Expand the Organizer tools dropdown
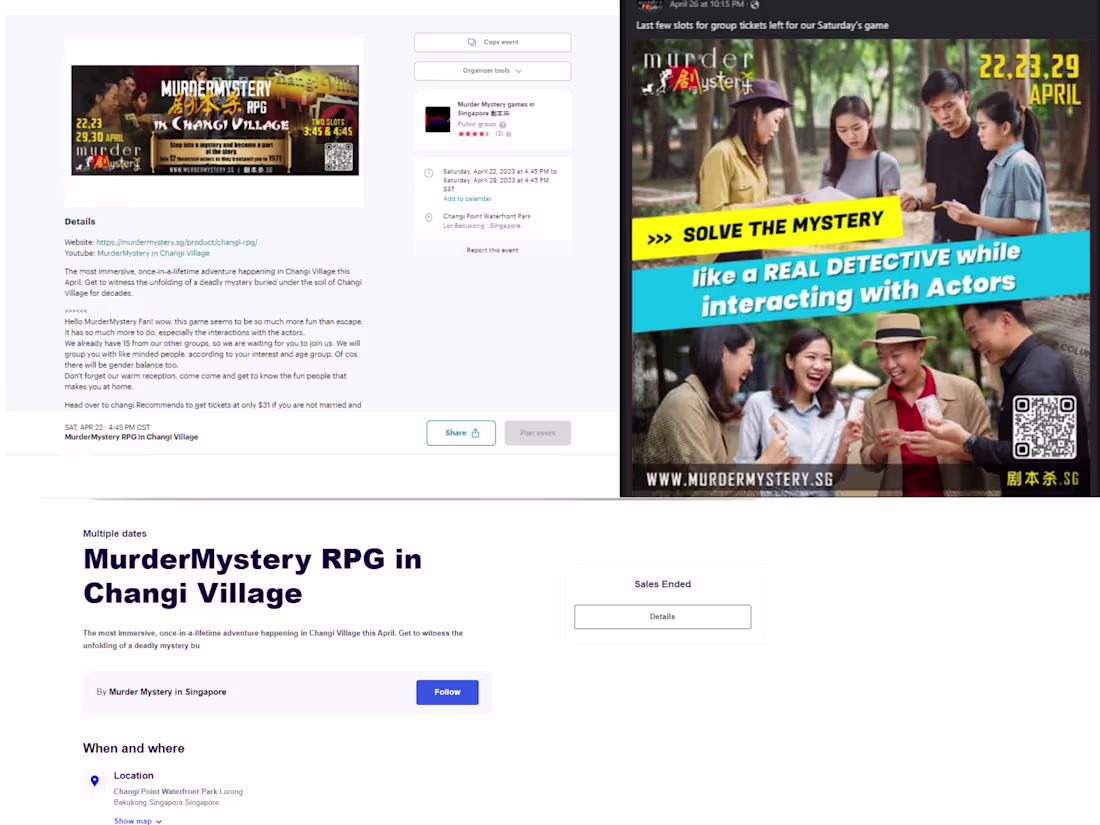Image resolution: width=1100 pixels, height=825 pixels. tap(492, 71)
